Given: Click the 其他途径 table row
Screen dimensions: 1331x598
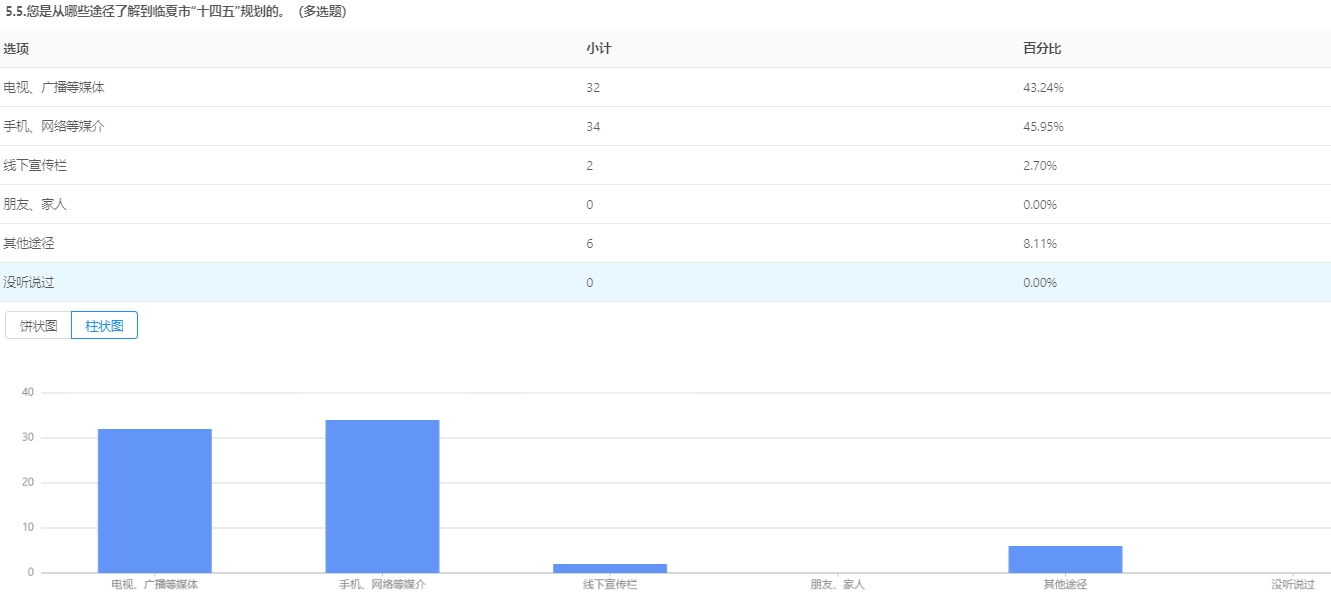Looking at the screenshot, I should (29, 244).
